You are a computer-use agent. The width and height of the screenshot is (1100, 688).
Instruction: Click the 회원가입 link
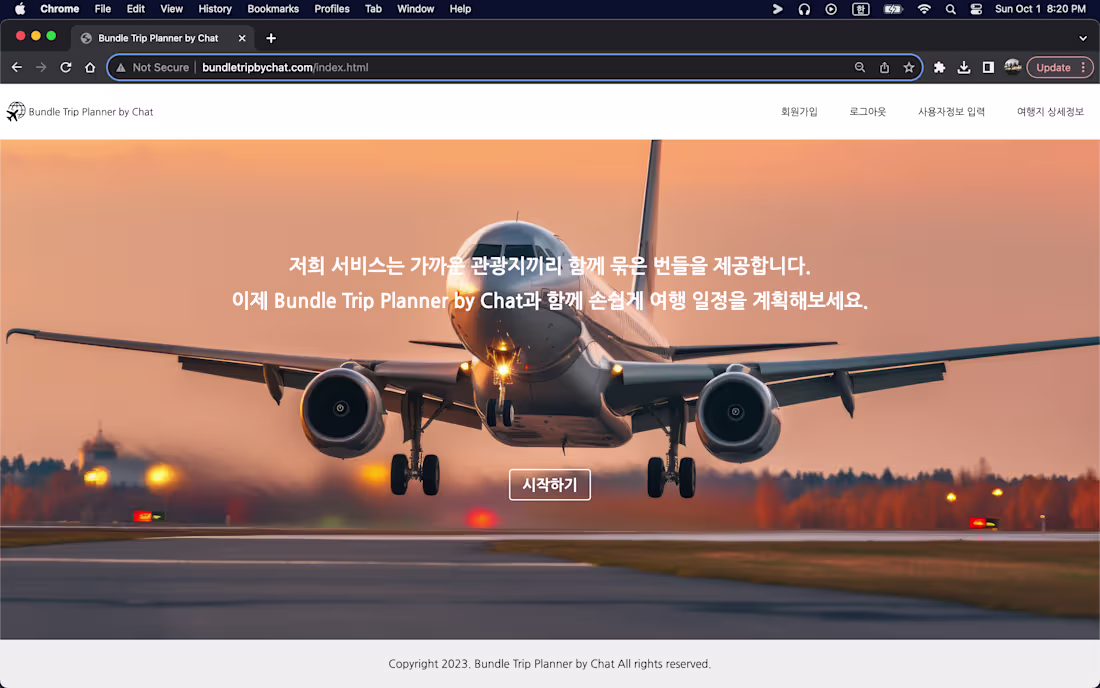pyautogui.click(x=798, y=111)
